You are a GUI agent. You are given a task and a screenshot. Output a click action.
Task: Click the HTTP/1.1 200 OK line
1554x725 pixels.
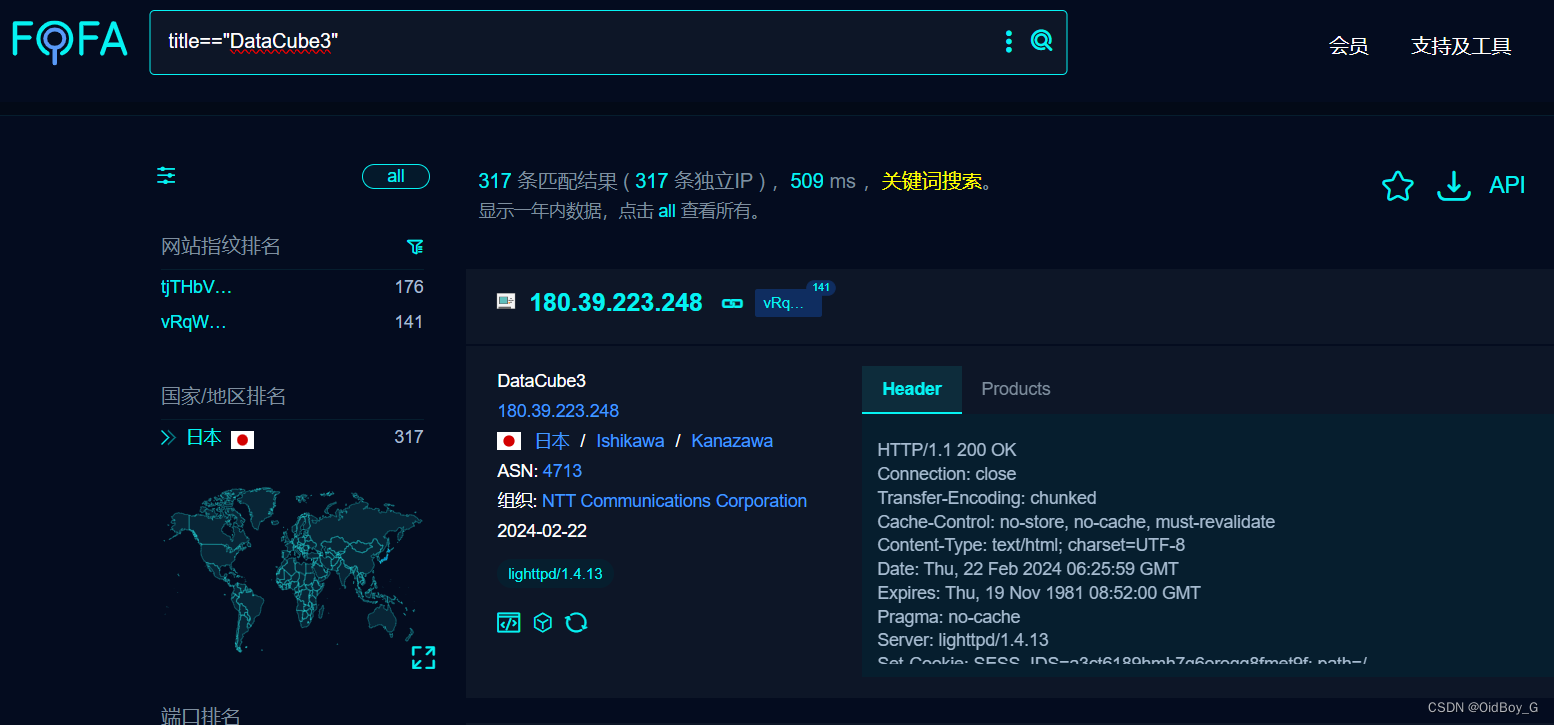pyautogui.click(x=947, y=450)
